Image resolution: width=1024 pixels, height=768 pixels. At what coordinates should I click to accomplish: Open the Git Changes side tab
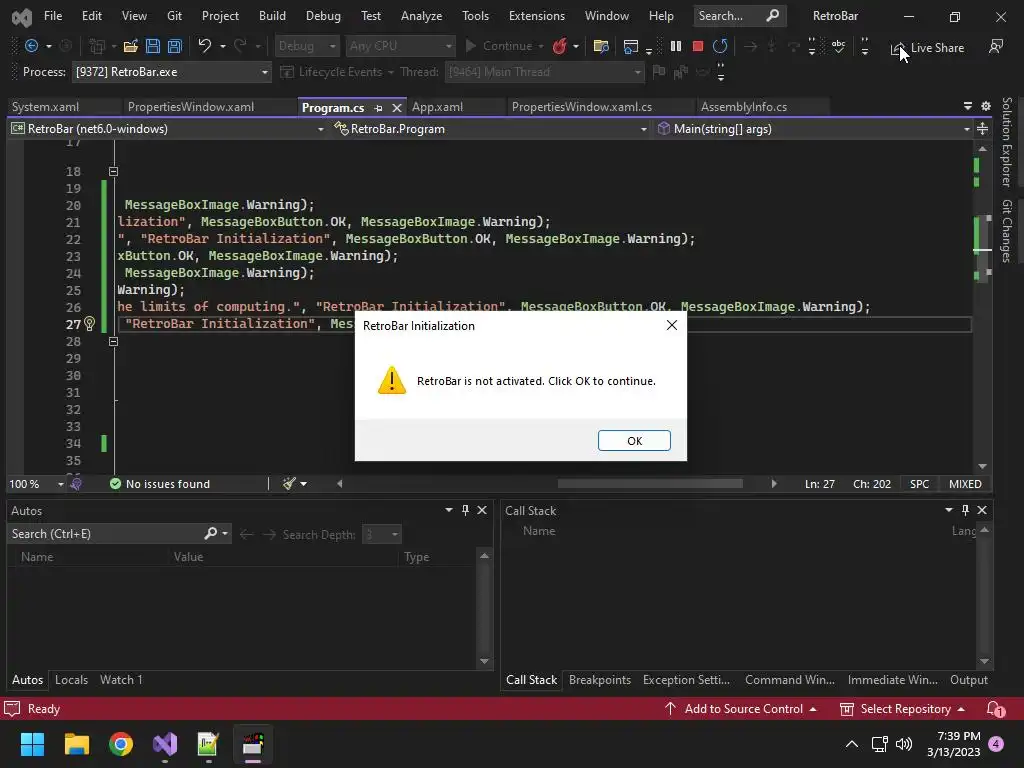(x=1006, y=231)
